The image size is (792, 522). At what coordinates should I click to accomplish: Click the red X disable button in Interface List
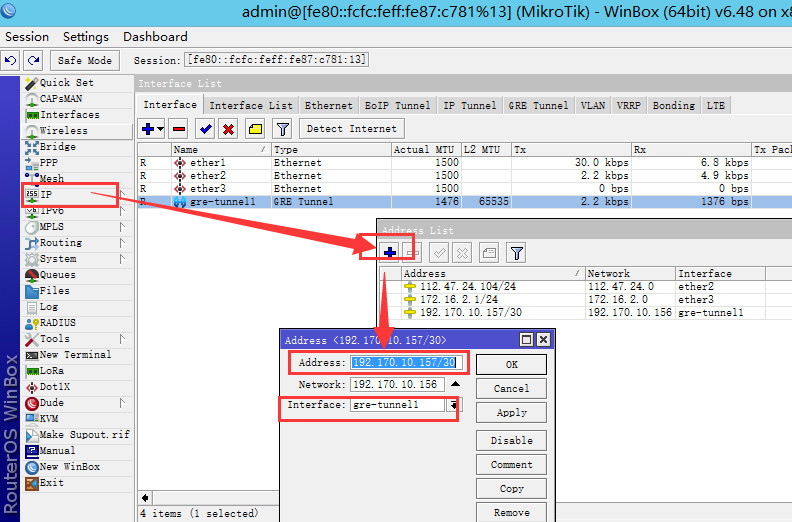(x=228, y=129)
